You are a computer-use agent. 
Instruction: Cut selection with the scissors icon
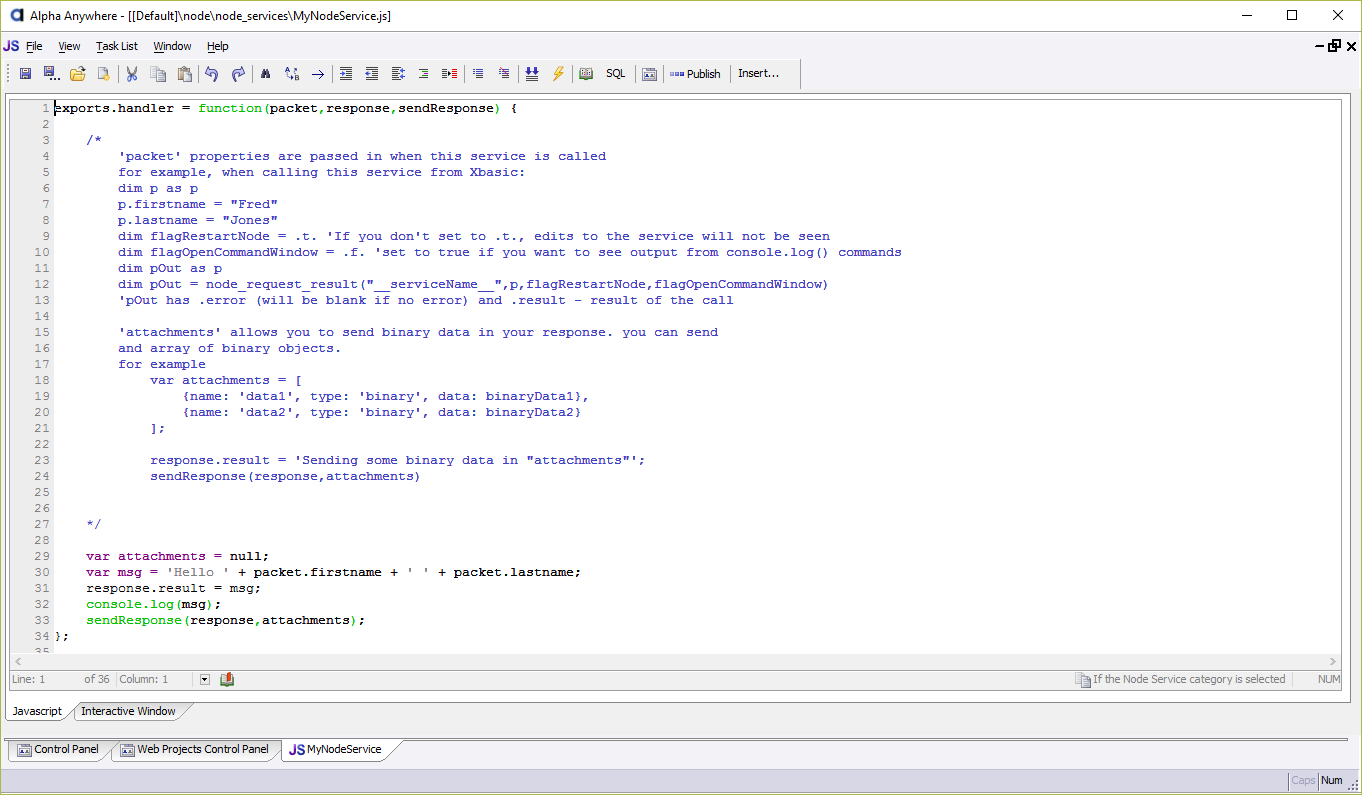131,74
